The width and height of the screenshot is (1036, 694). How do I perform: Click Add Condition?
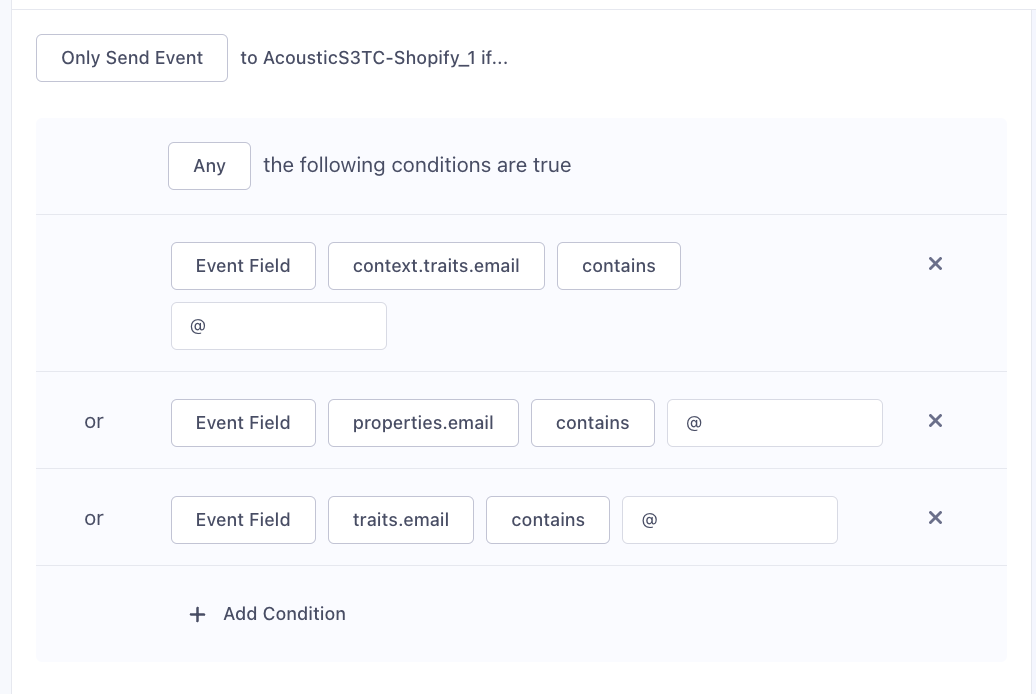click(284, 613)
